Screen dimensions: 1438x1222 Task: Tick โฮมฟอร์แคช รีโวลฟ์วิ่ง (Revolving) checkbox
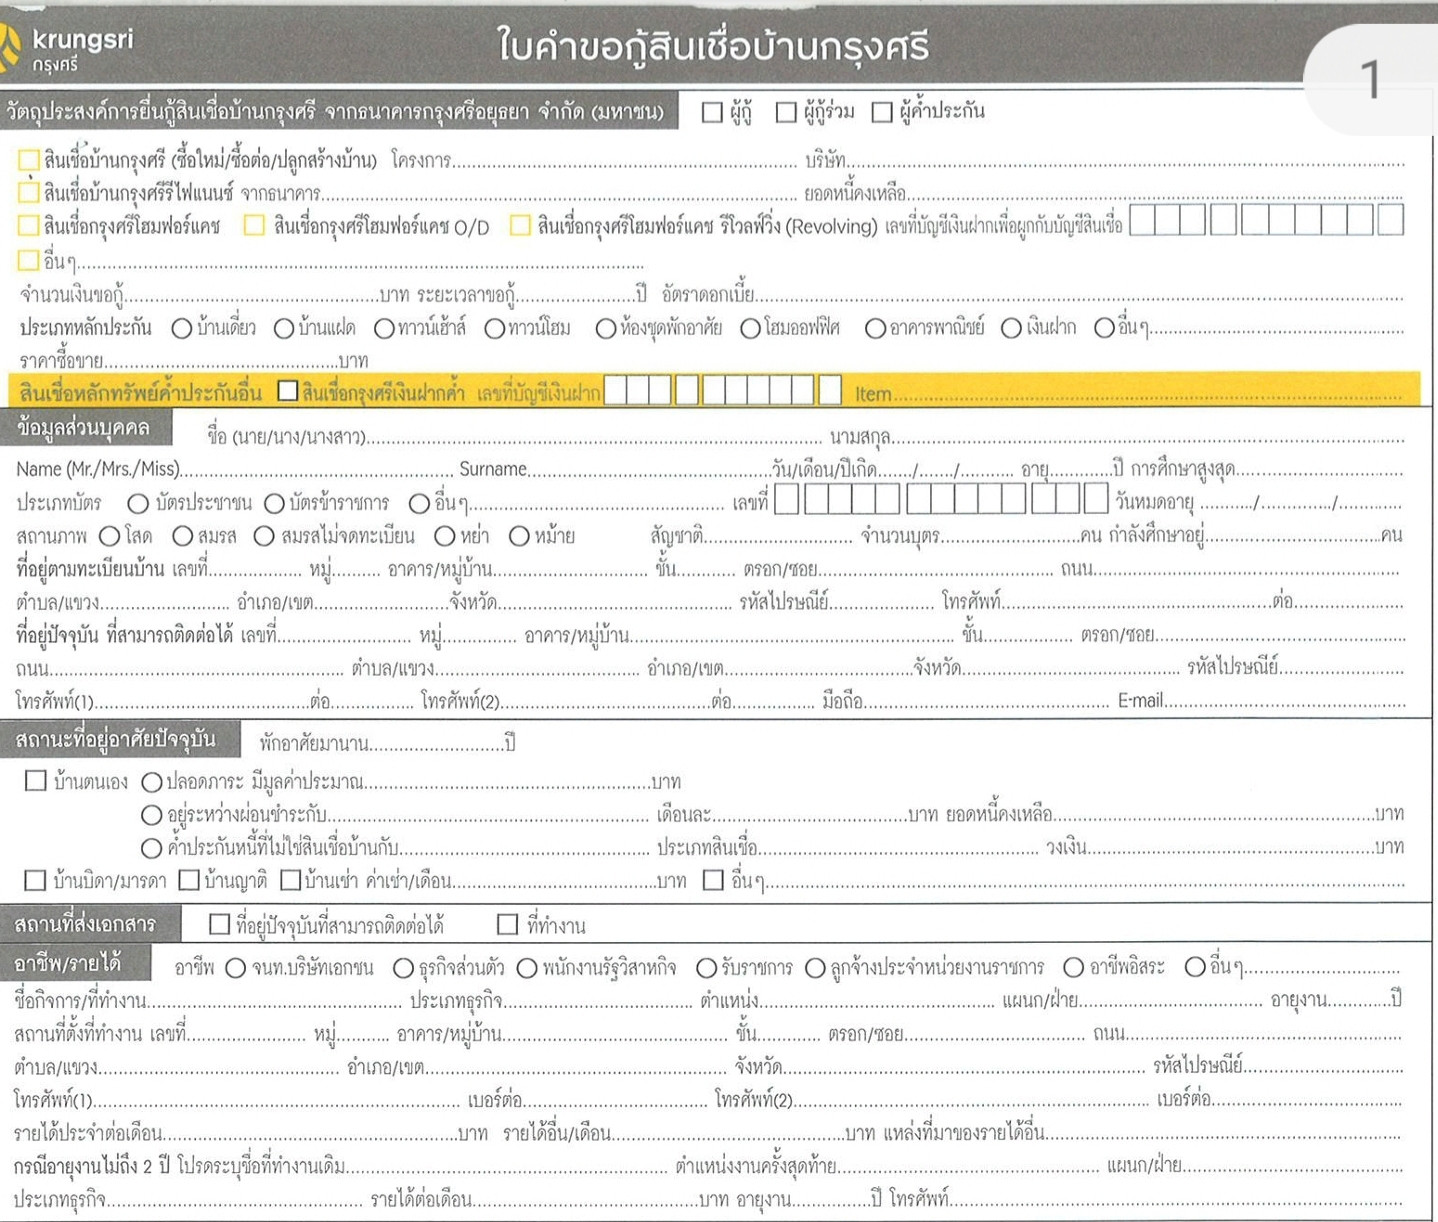click(520, 226)
